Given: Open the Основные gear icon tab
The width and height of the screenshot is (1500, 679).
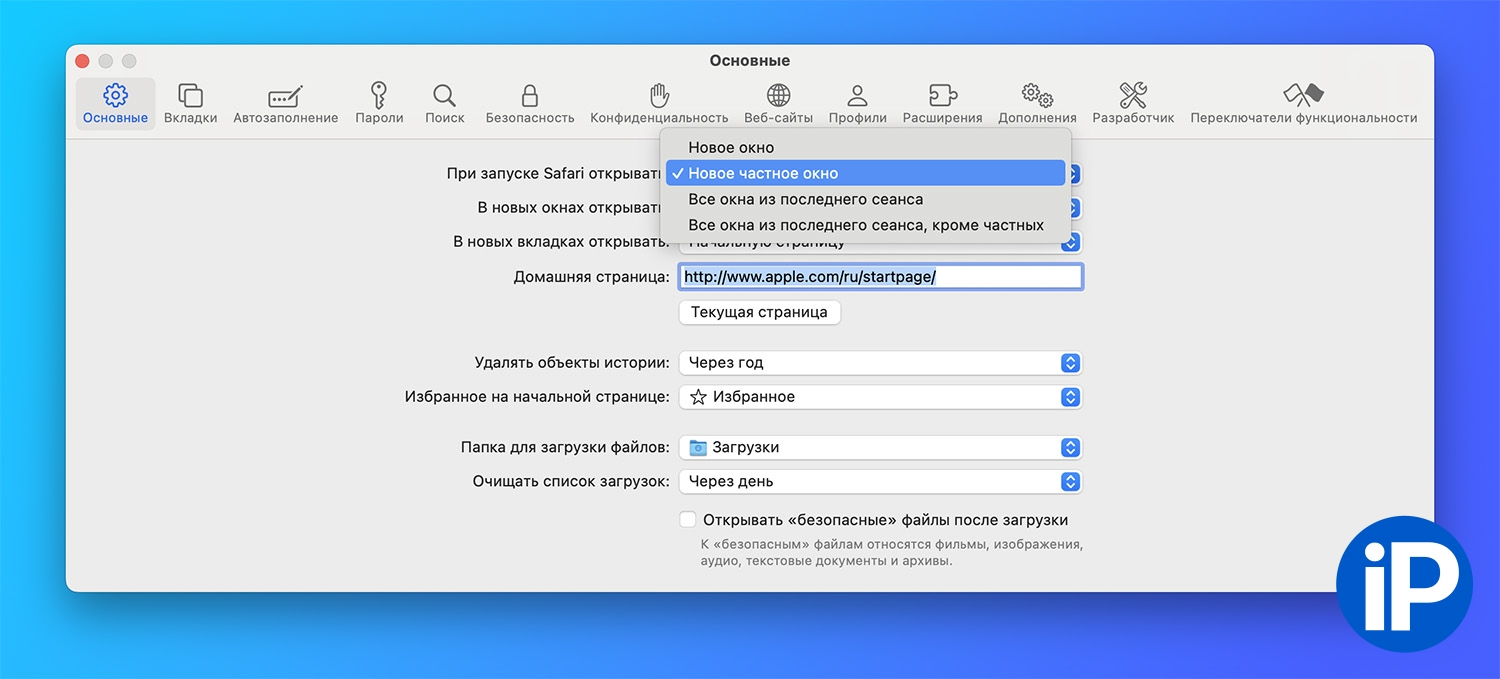Looking at the screenshot, I should coord(115,104).
